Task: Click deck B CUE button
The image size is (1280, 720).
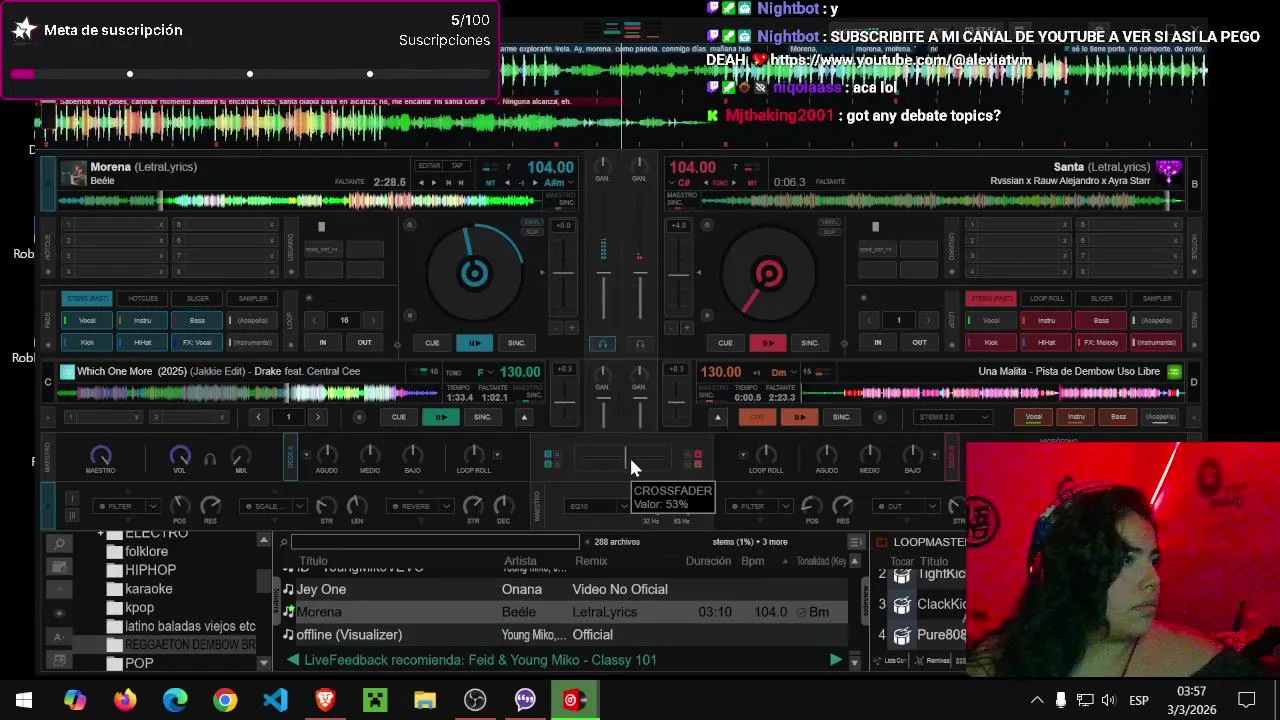Action: [x=725, y=343]
